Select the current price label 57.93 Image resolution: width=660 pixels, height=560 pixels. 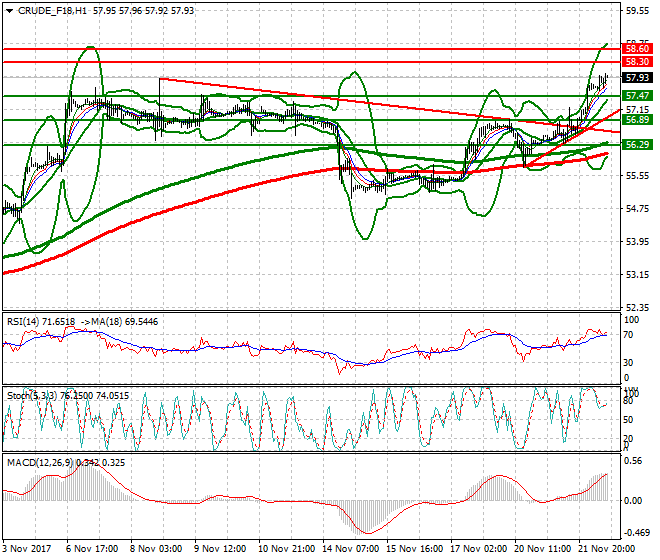637,77
